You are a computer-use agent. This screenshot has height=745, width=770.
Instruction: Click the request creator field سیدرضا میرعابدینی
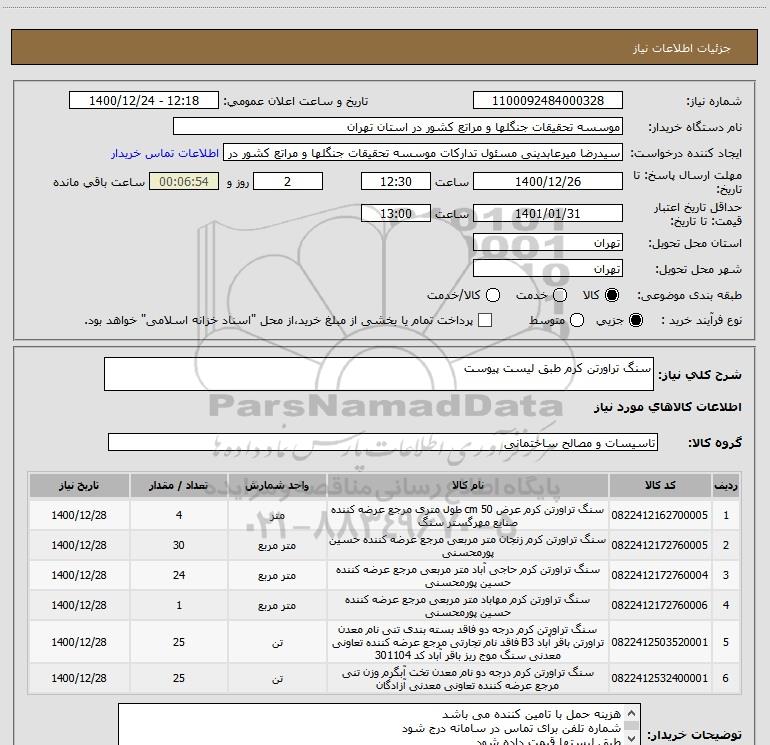(x=423, y=153)
